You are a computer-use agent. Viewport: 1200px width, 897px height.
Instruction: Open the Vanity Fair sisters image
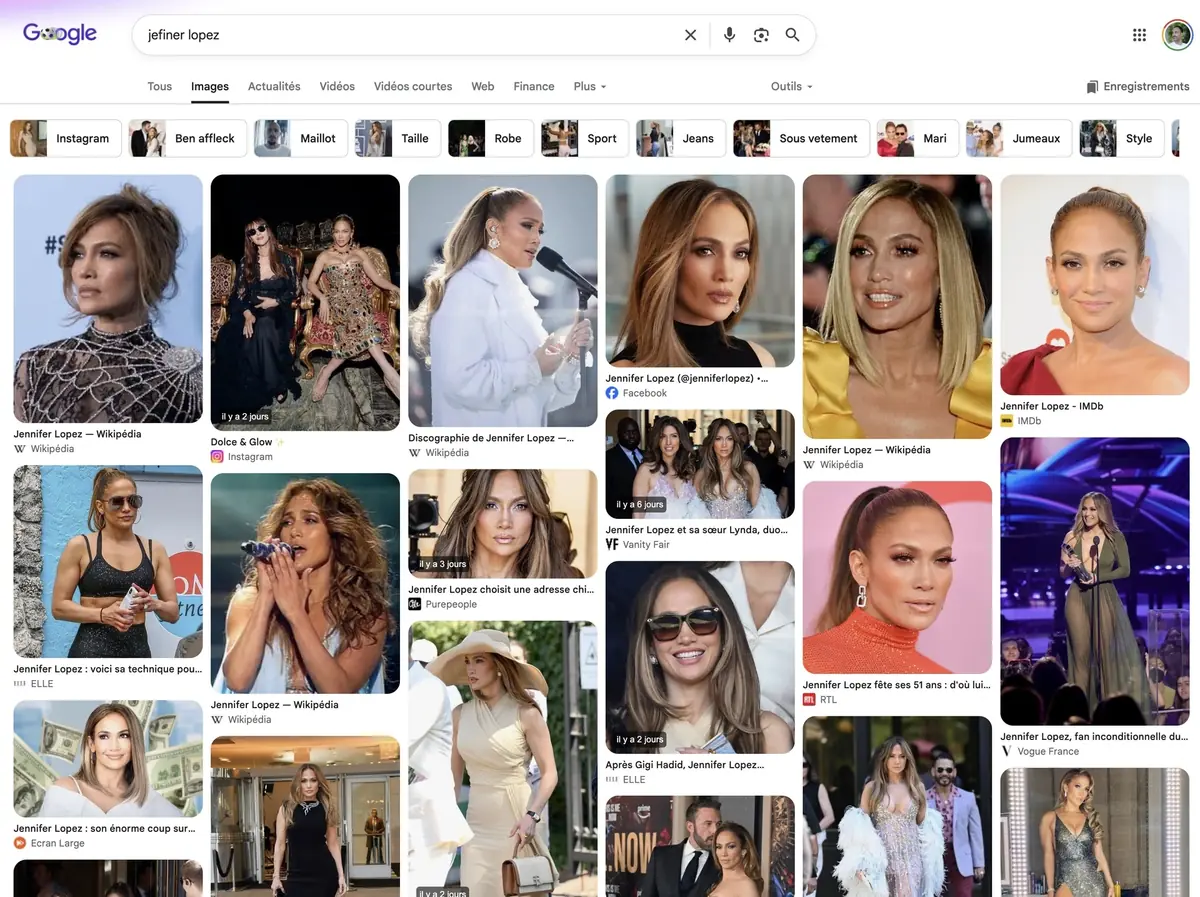(x=700, y=464)
